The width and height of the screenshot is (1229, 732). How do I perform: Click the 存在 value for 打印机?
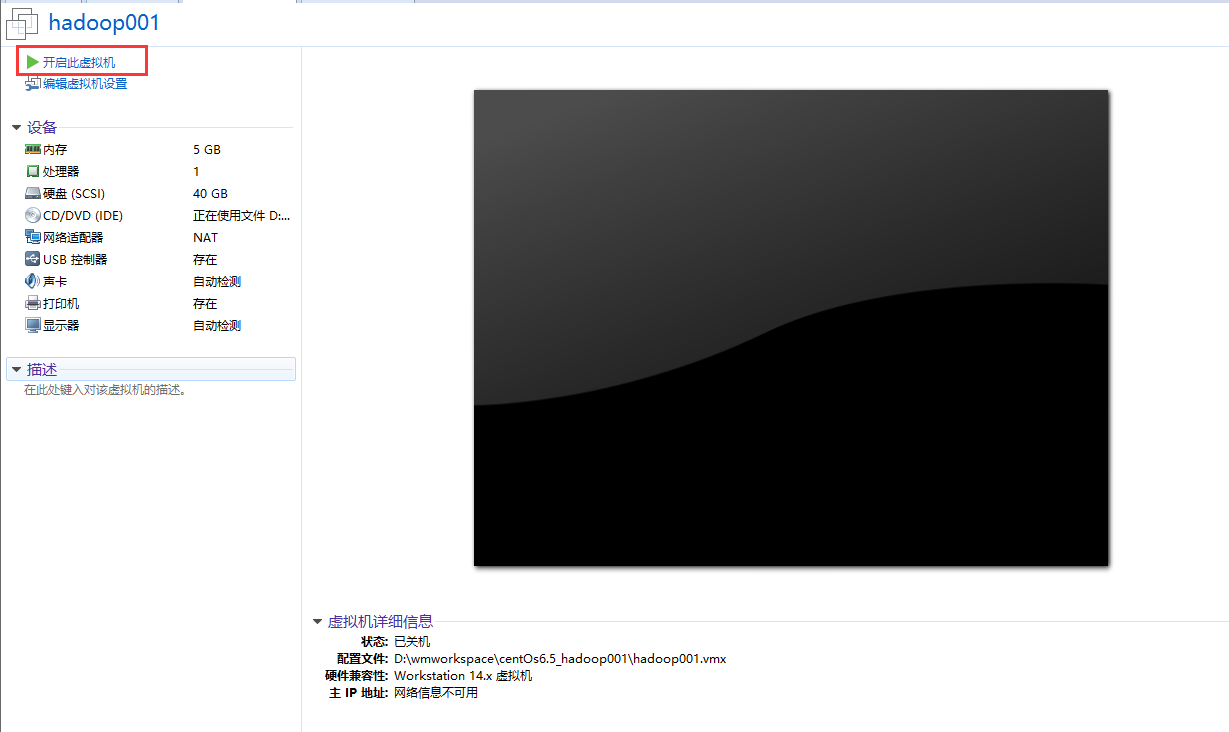tap(205, 303)
